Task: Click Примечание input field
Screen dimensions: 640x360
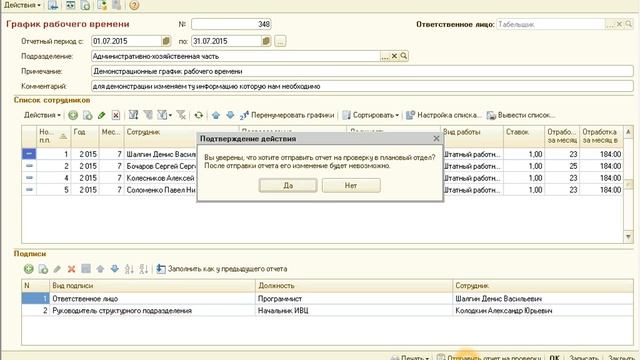Action: [x=362, y=71]
